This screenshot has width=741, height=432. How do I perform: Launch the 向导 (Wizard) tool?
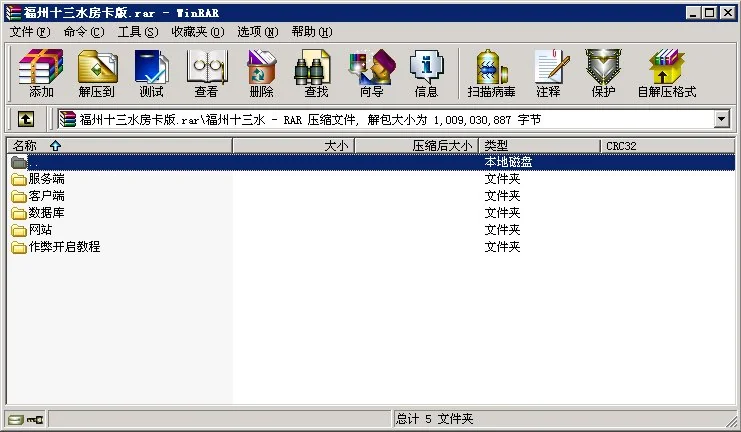(371, 73)
